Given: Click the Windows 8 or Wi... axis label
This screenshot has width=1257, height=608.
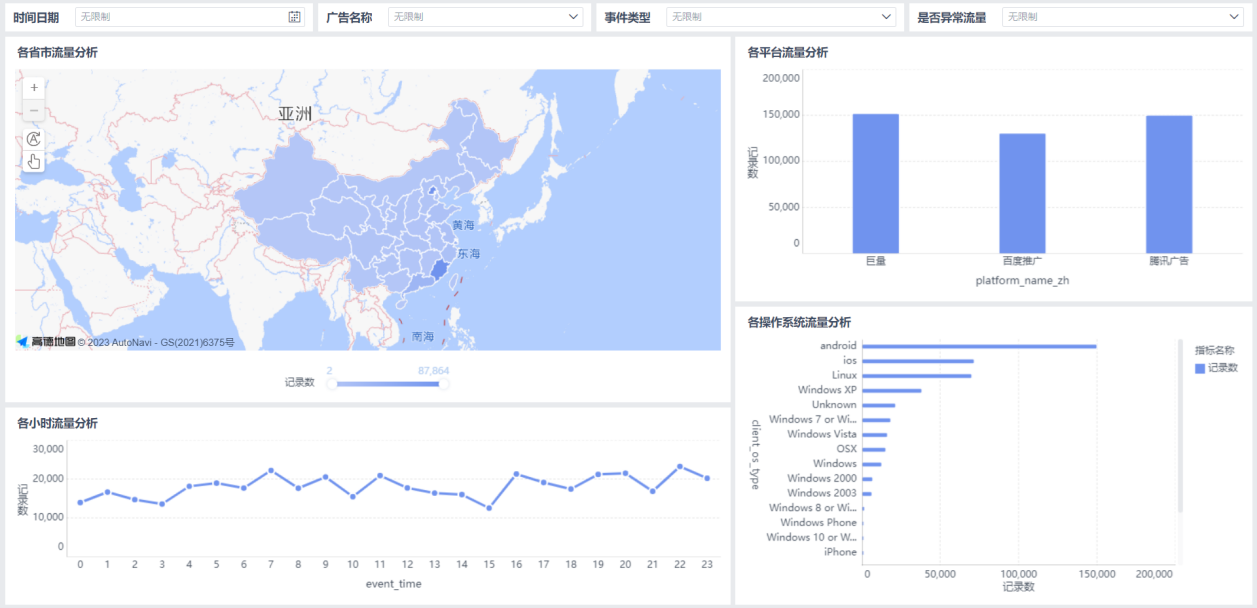Looking at the screenshot, I should tap(813, 508).
